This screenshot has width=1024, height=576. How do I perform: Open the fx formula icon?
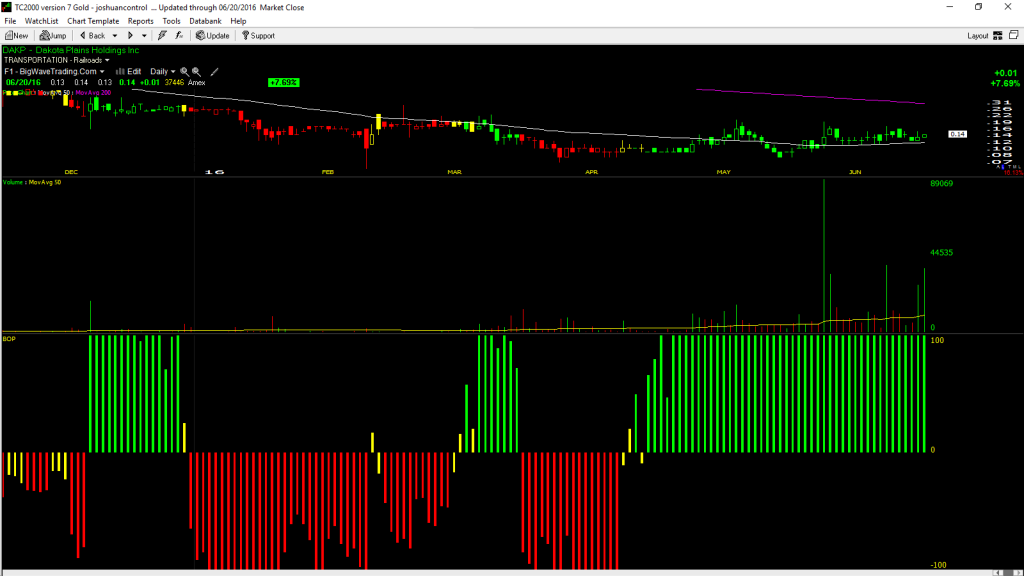coord(179,36)
